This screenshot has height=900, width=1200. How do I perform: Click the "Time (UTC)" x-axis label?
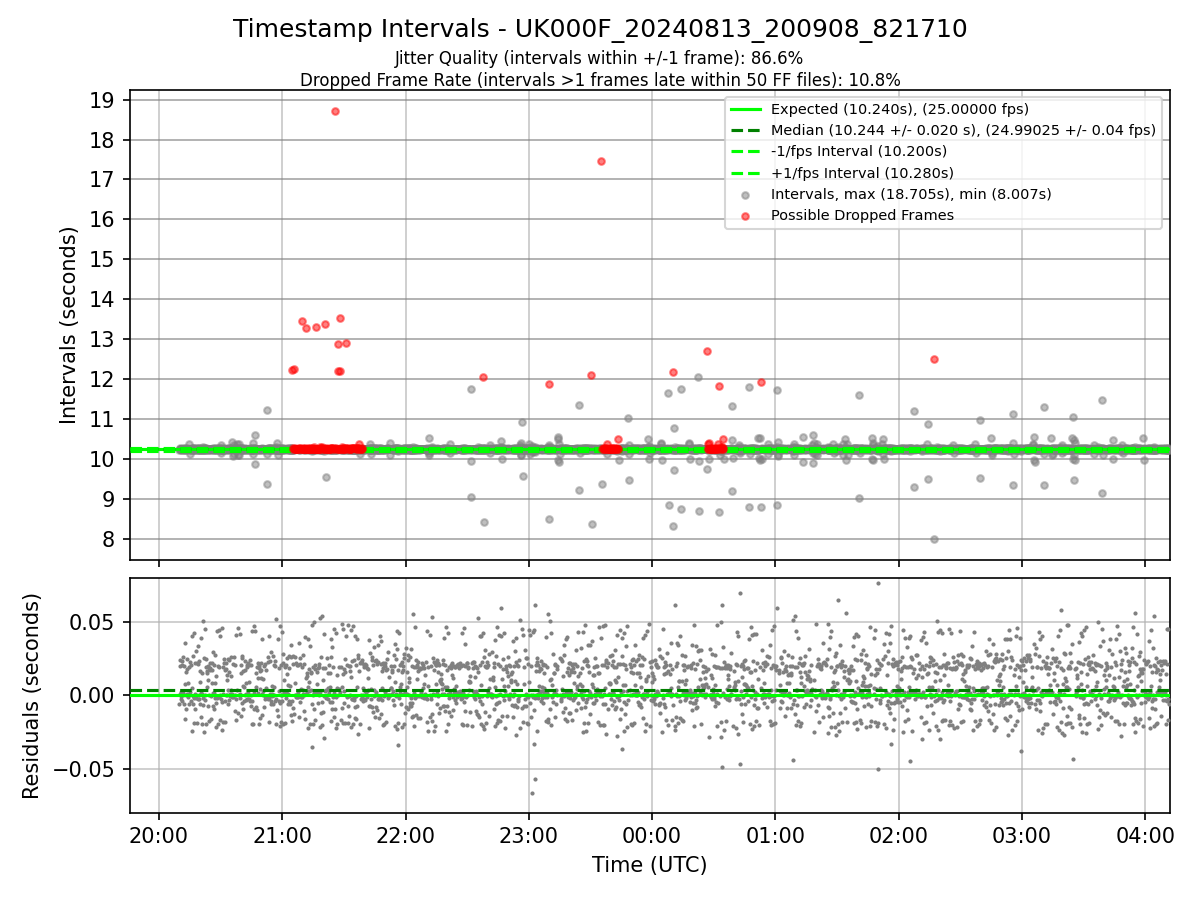(x=650, y=864)
